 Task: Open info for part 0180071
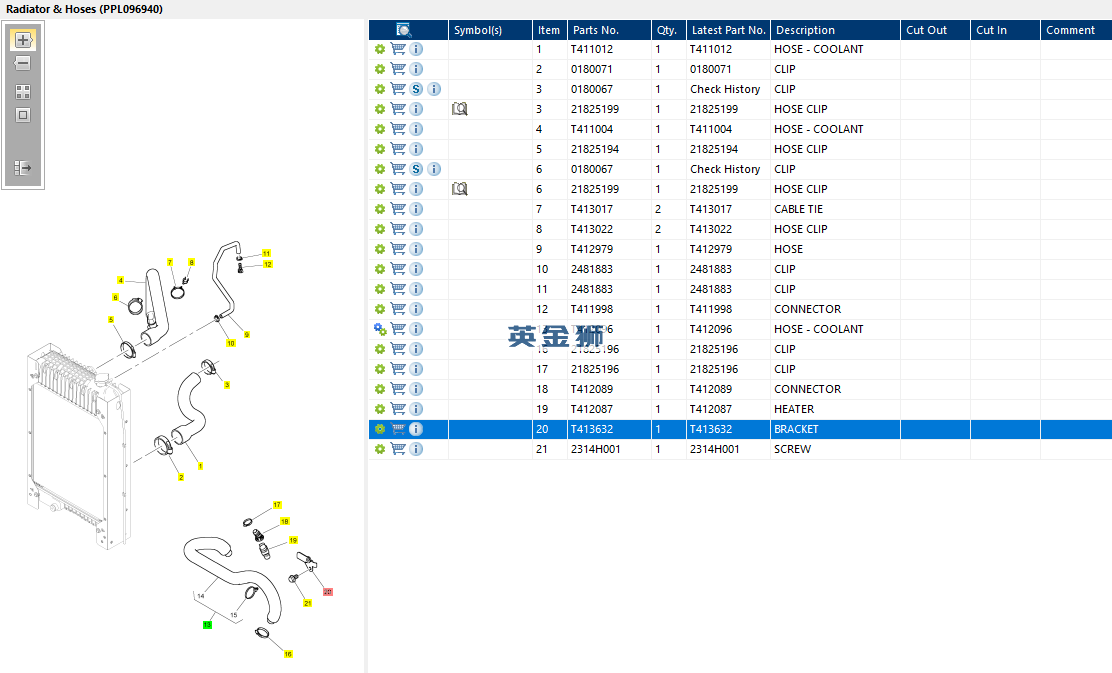(416, 69)
